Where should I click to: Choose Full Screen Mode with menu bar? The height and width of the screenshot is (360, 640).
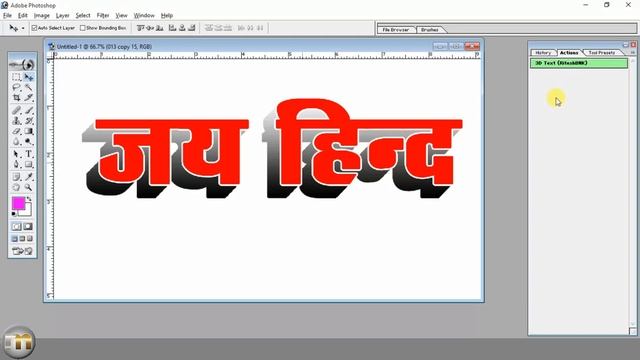tap(22, 239)
